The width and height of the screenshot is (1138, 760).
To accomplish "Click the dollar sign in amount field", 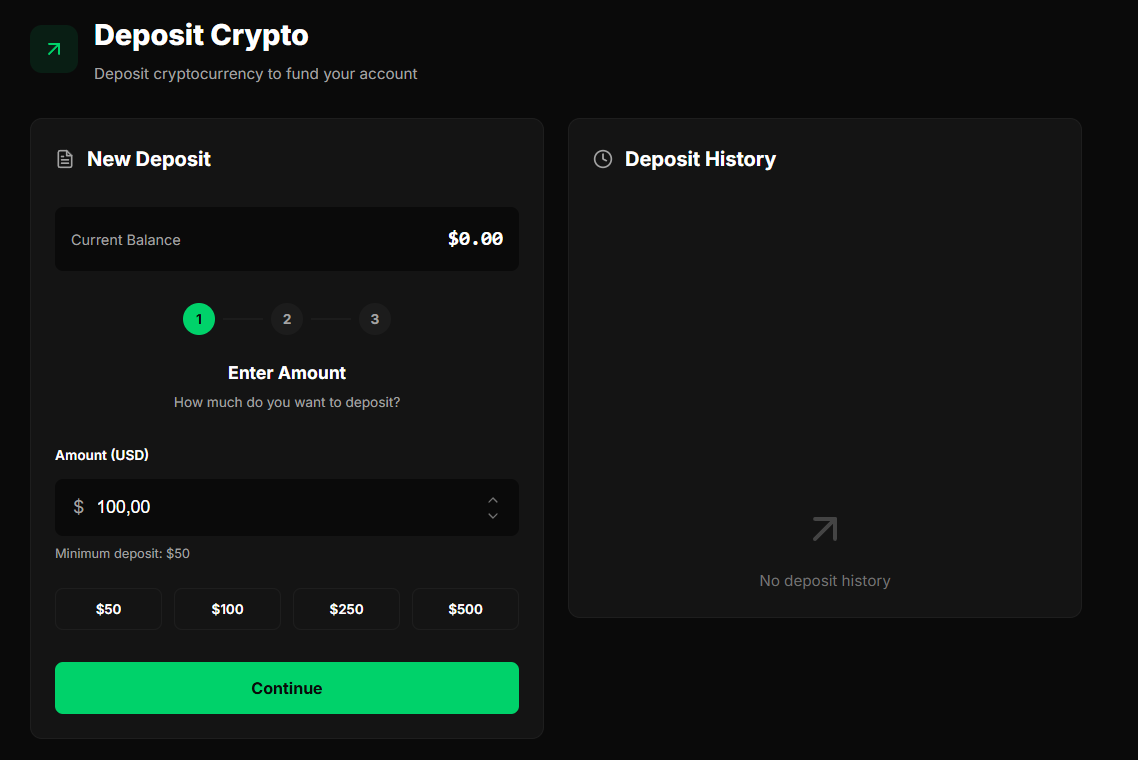I will pyautogui.click(x=78, y=507).
